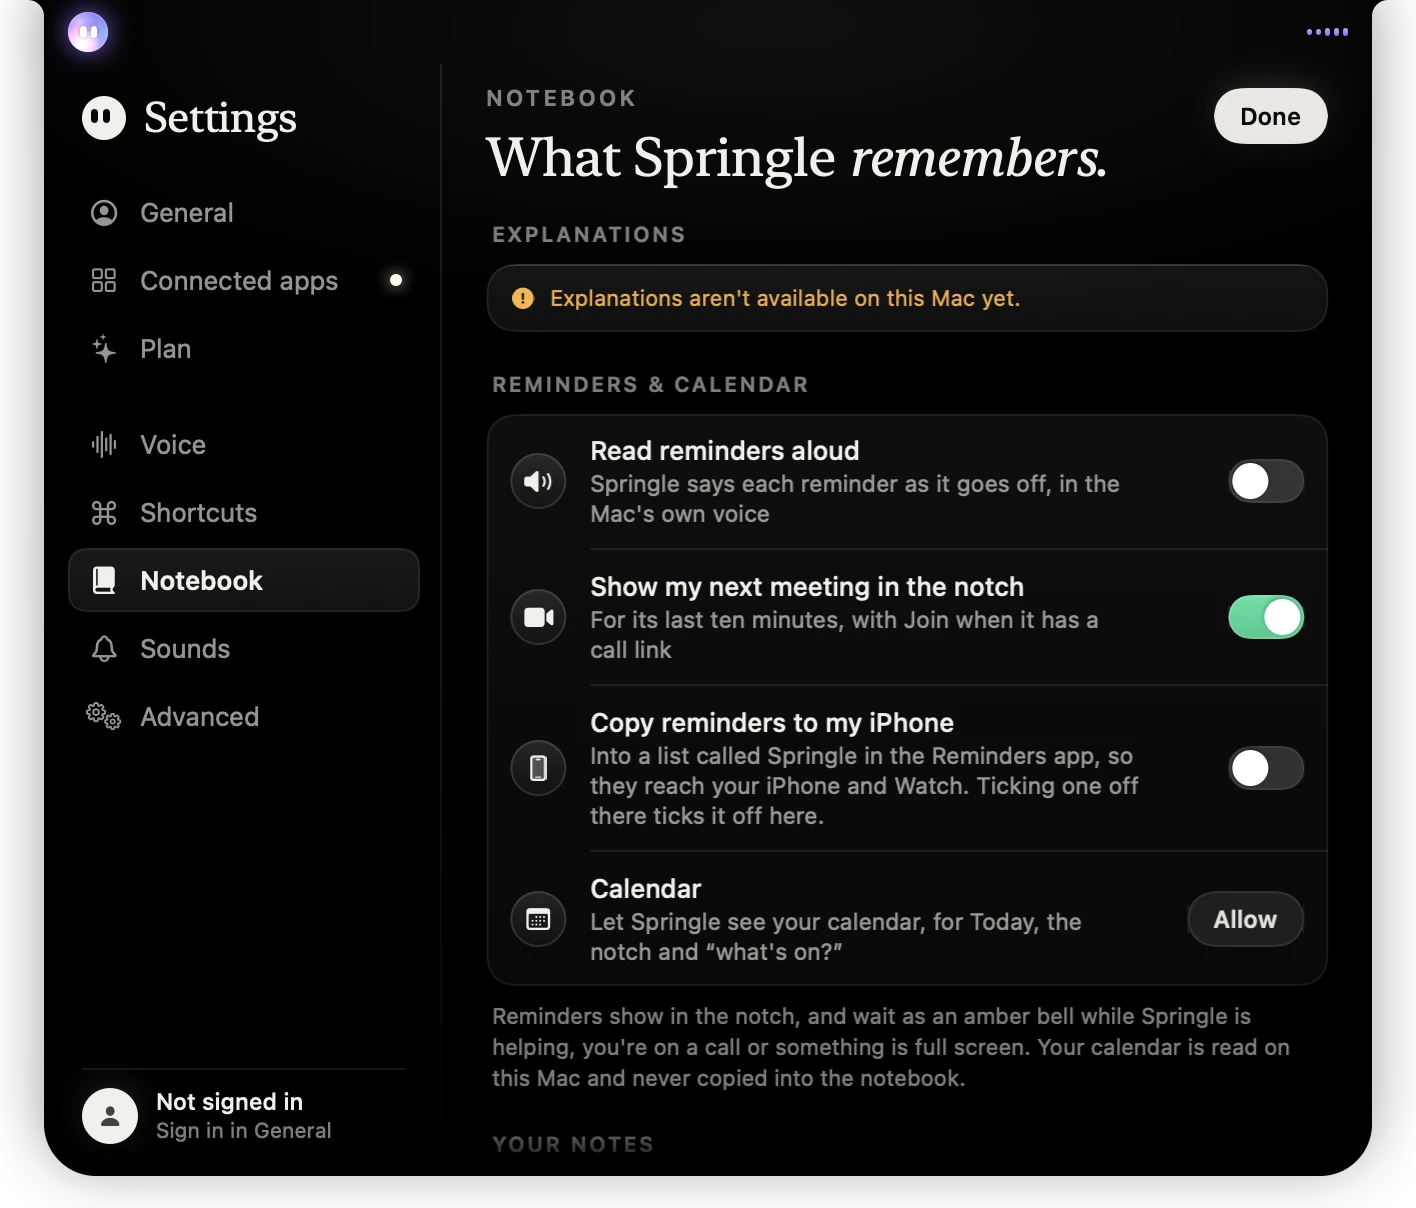The width and height of the screenshot is (1416, 1208).
Task: Click the Notebook book icon
Action: coord(104,581)
